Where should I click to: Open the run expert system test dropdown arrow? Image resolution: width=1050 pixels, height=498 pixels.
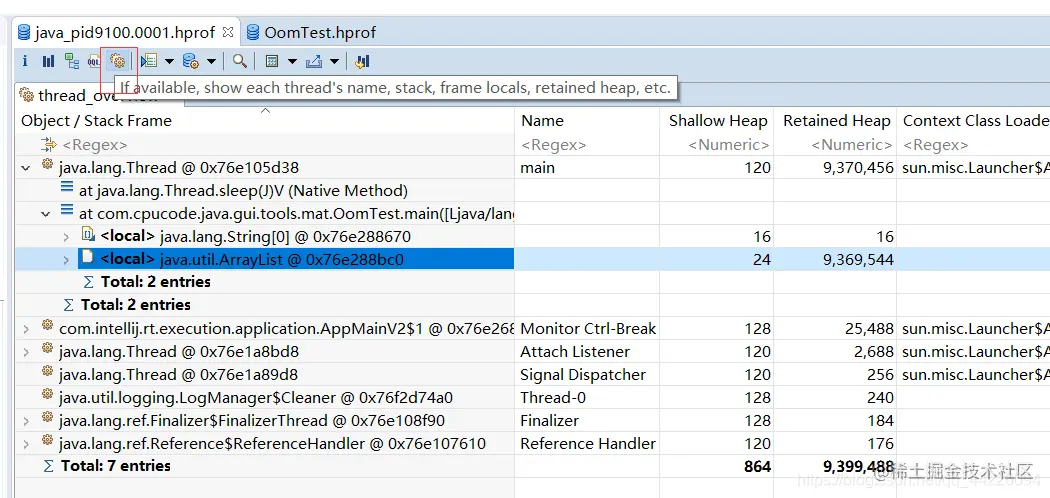click(x=169, y=62)
